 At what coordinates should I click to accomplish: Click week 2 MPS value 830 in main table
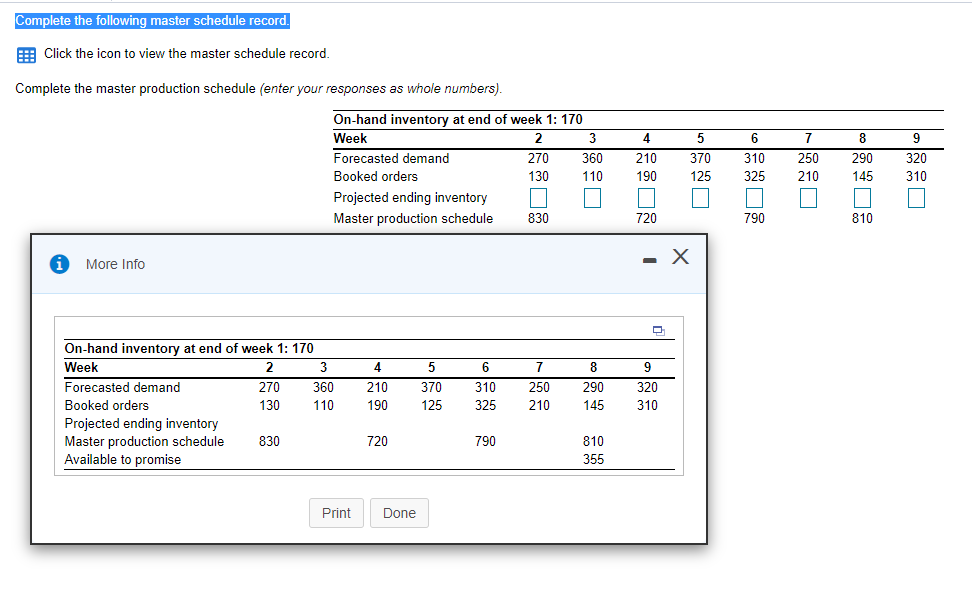(538, 218)
